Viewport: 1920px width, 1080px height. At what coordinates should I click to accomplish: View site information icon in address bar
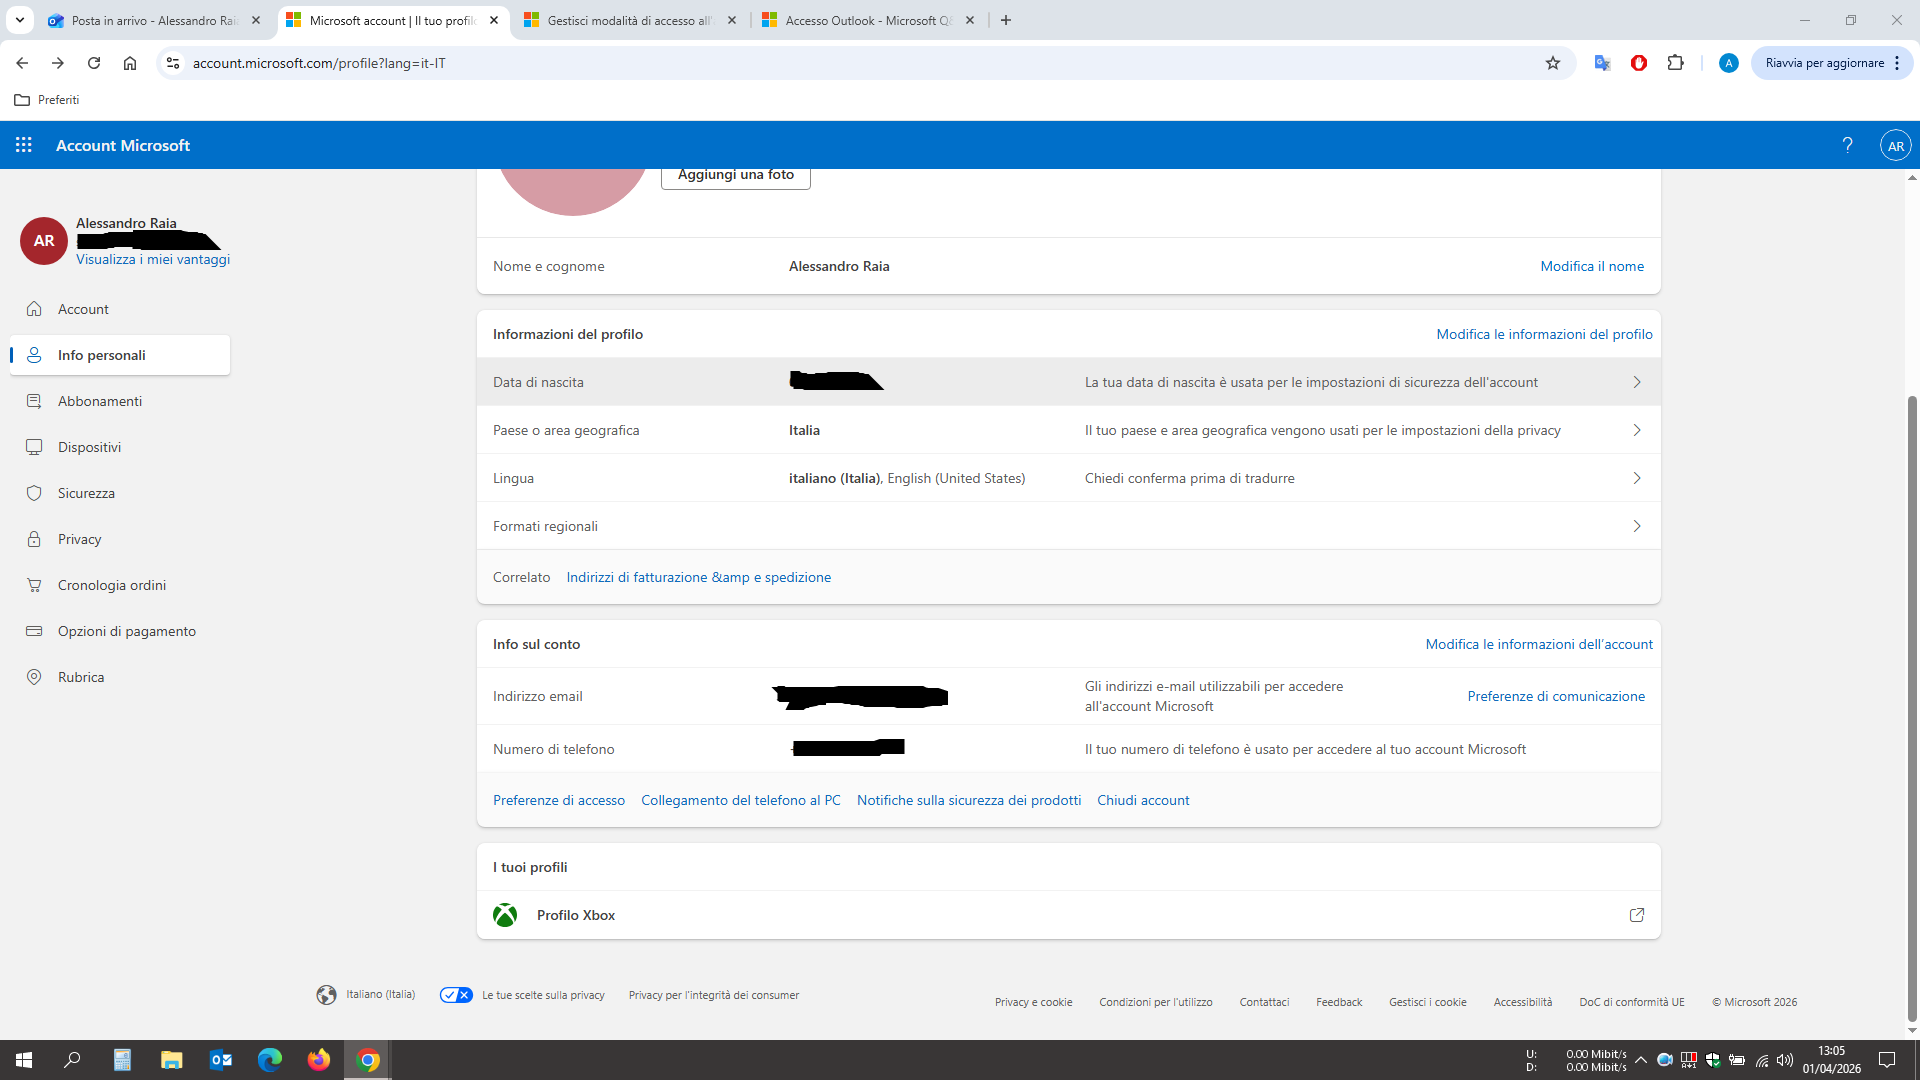coord(173,63)
